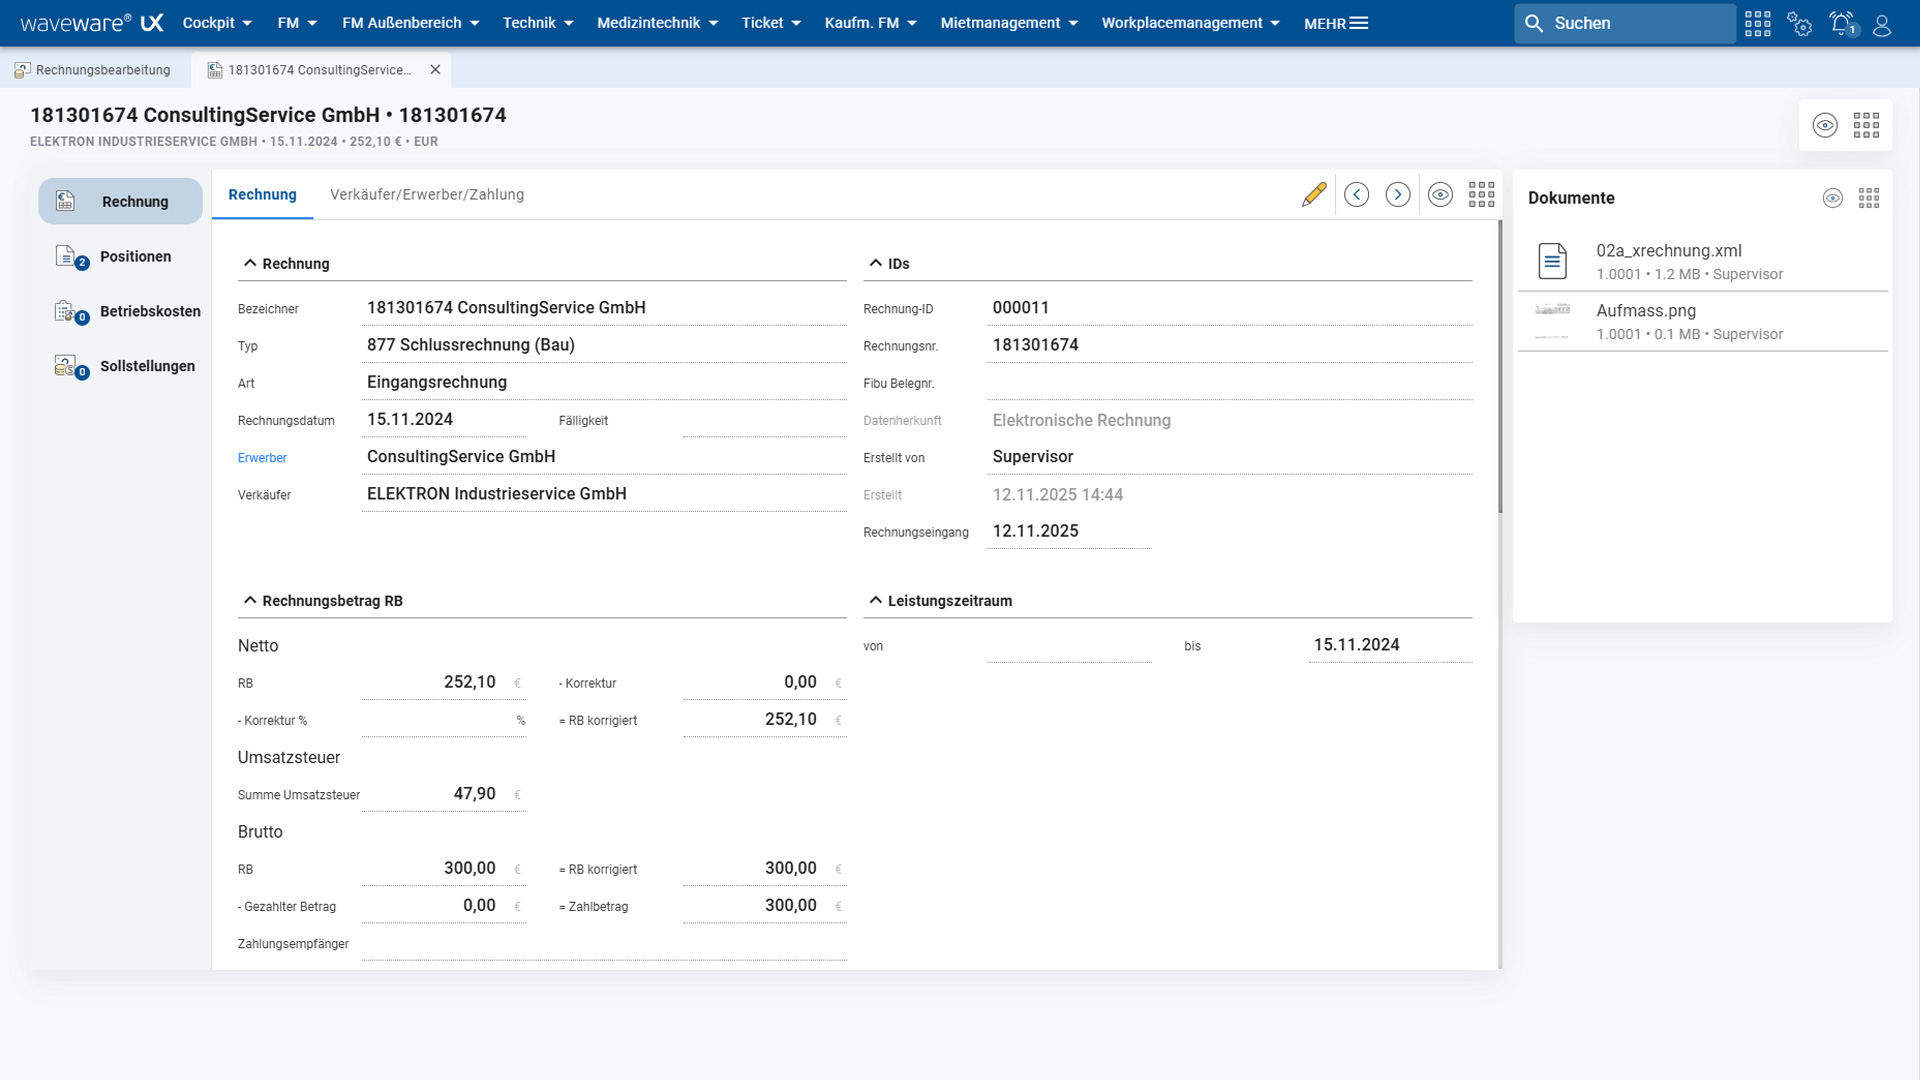This screenshot has width=1920, height=1080.
Task: Open the settings gears icon in header
Action: (1799, 23)
